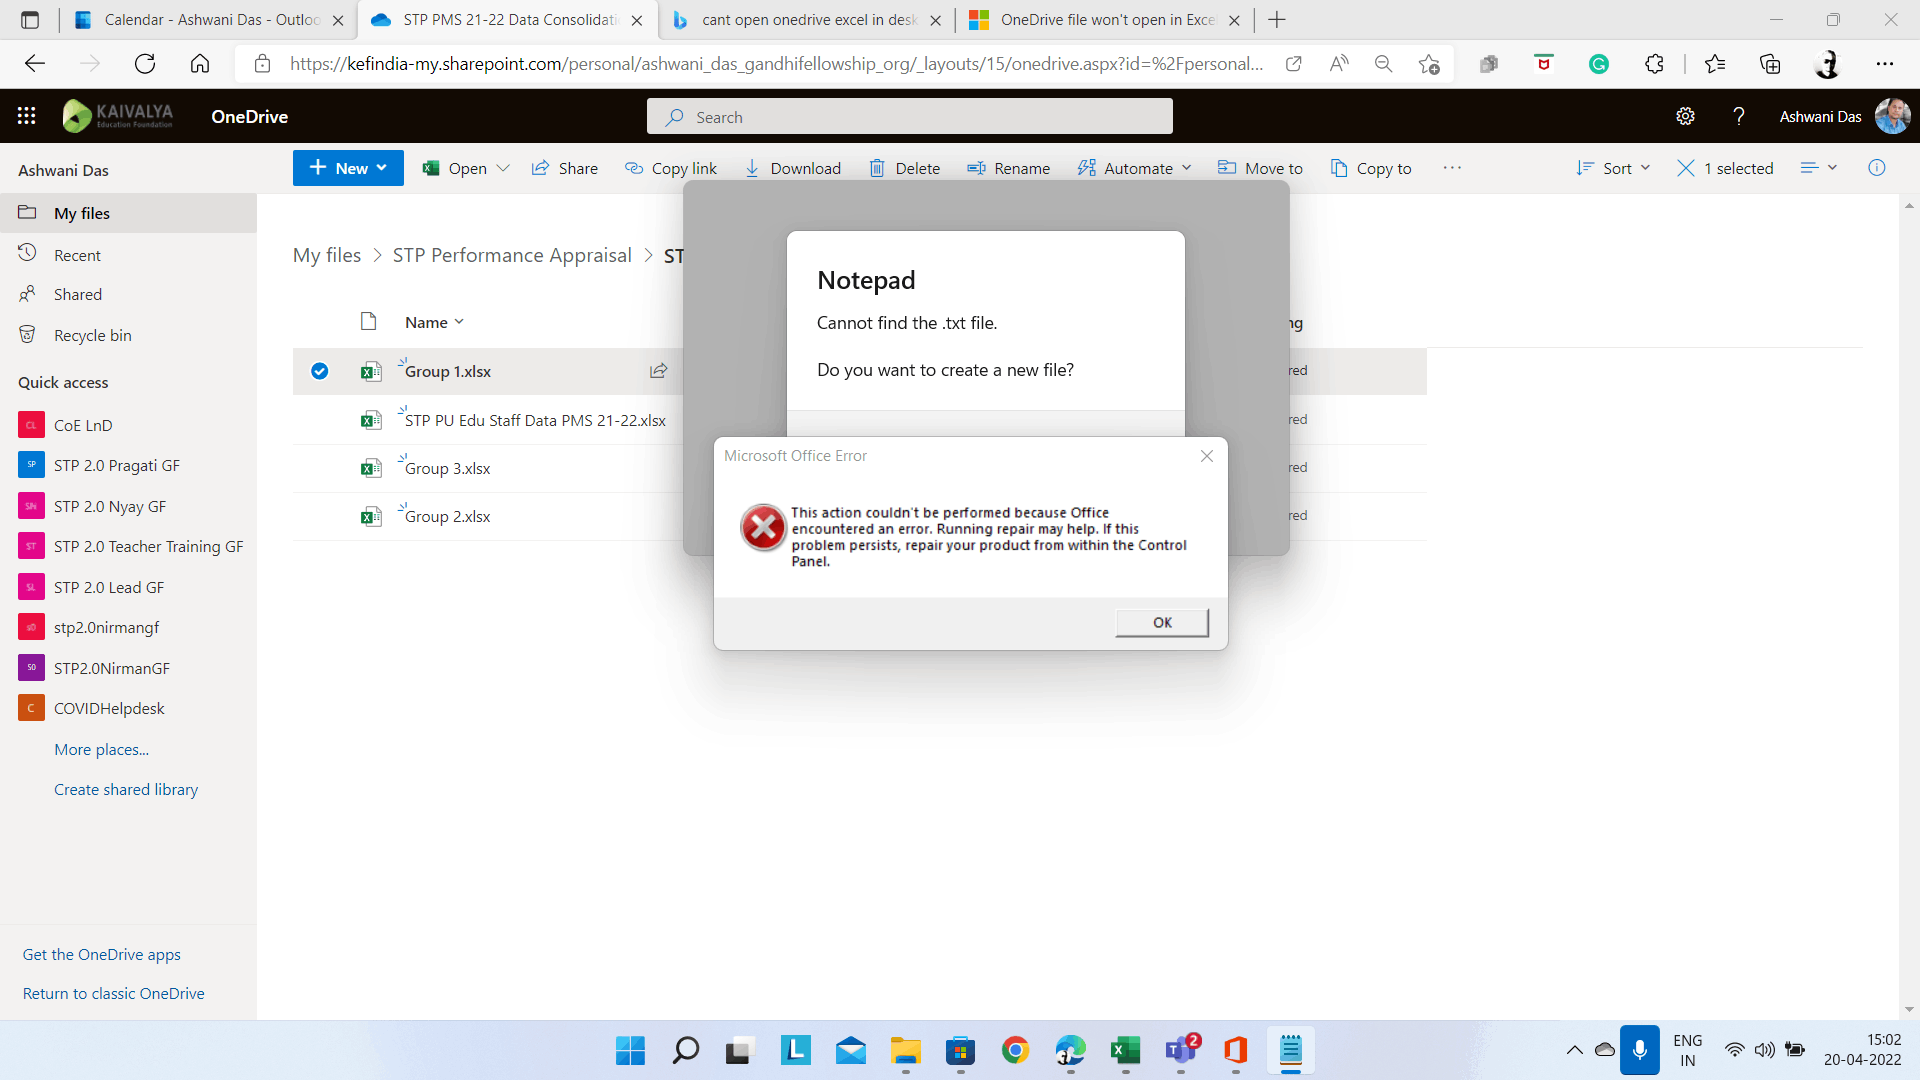The image size is (1920, 1080).
Task: Open Ashwani Das account picture
Action: [x=1892, y=116]
